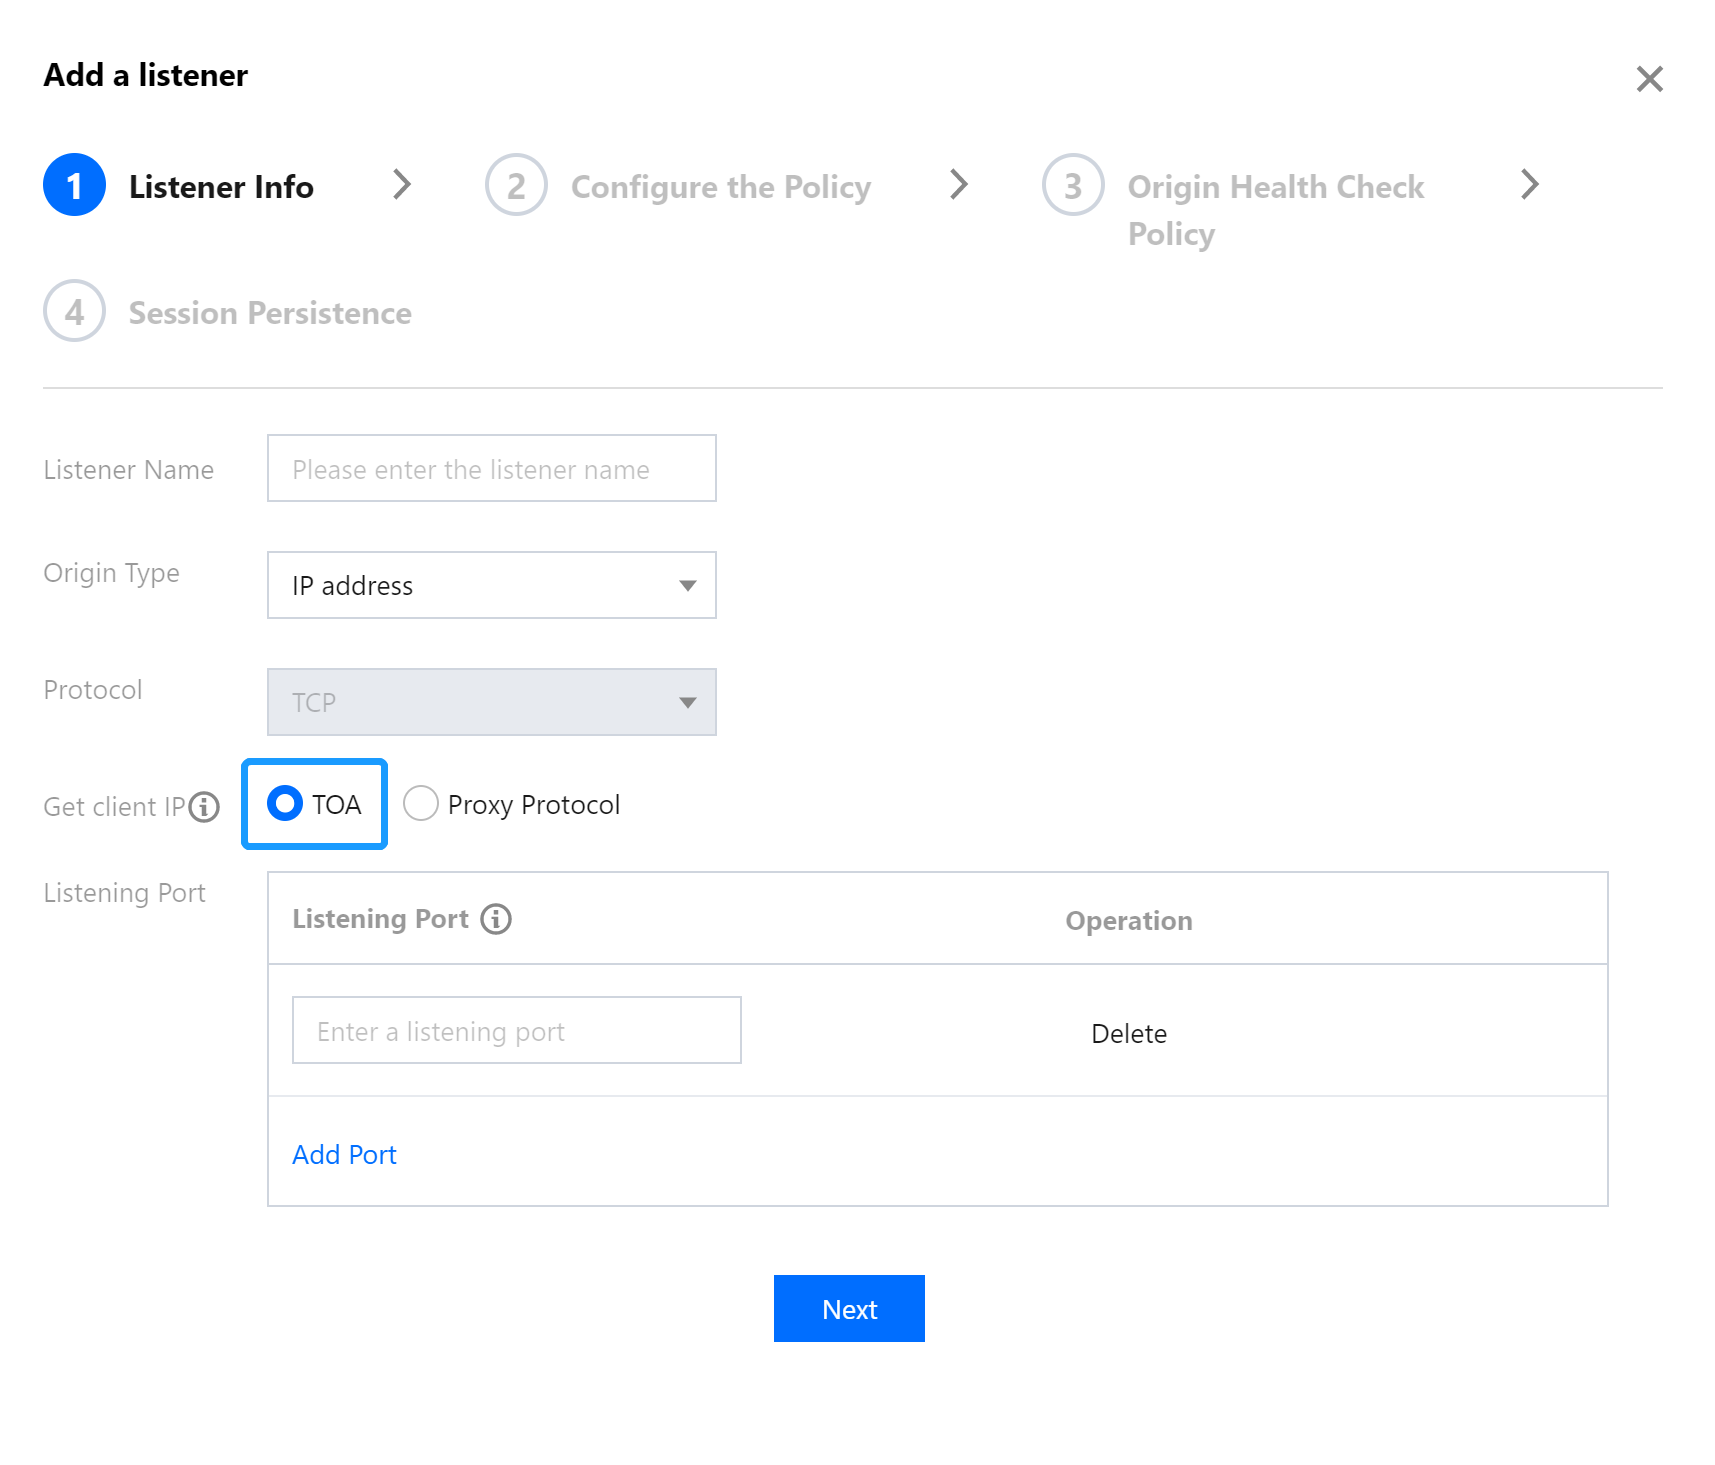Open the Origin Type dropdown
The image size is (1715, 1465).
pyautogui.click(x=491, y=585)
